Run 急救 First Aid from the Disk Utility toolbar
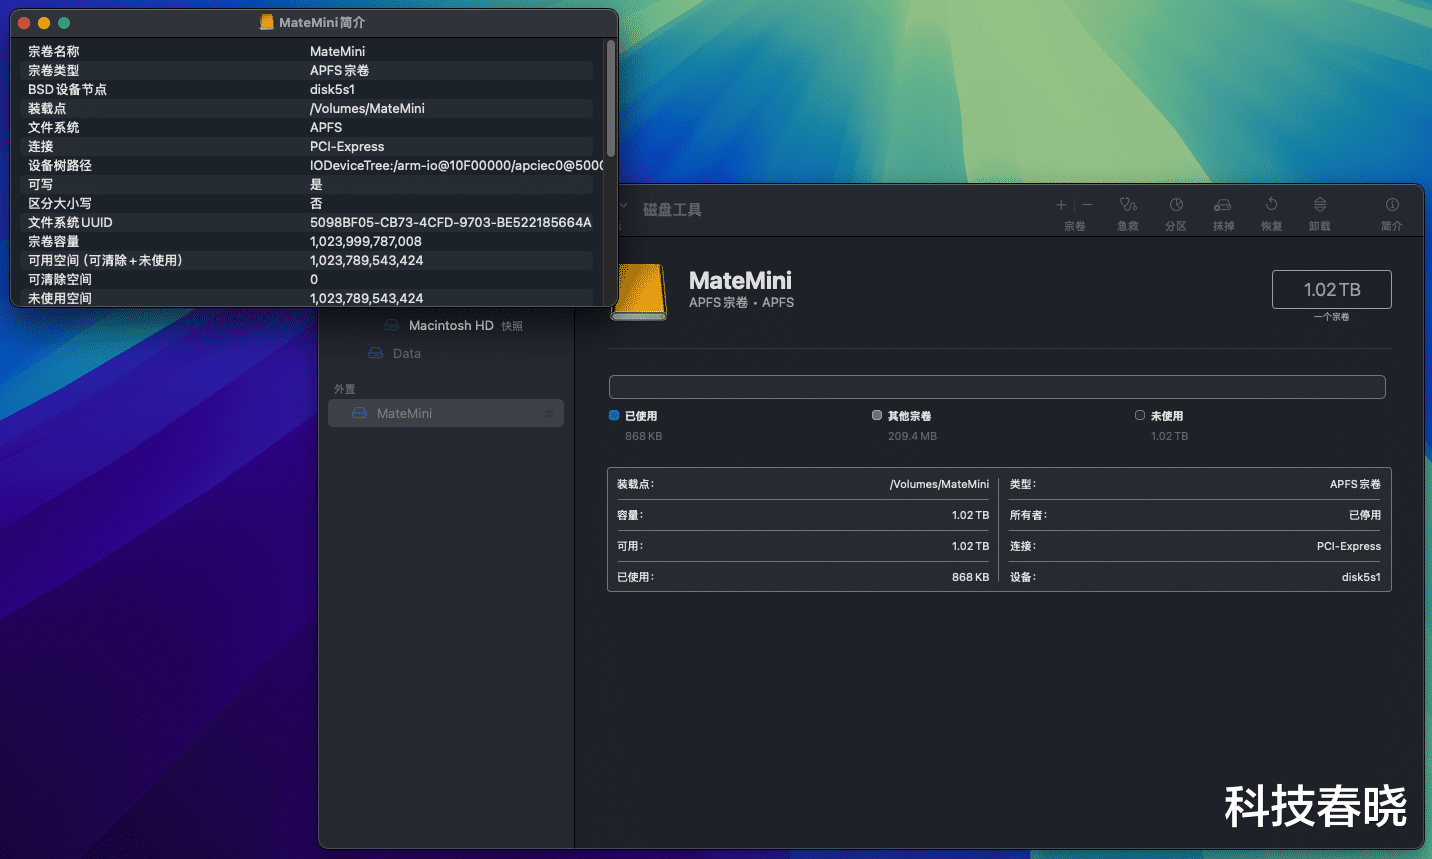Screen dimensions: 1432x859 click(1128, 205)
